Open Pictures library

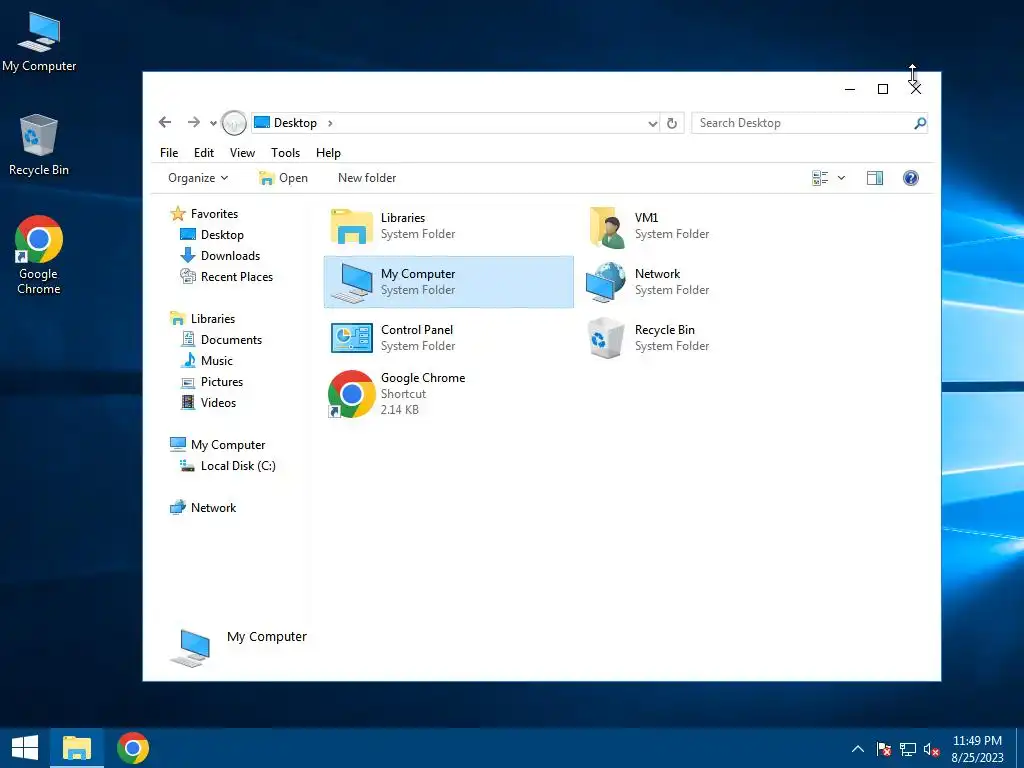pyautogui.click(x=221, y=381)
